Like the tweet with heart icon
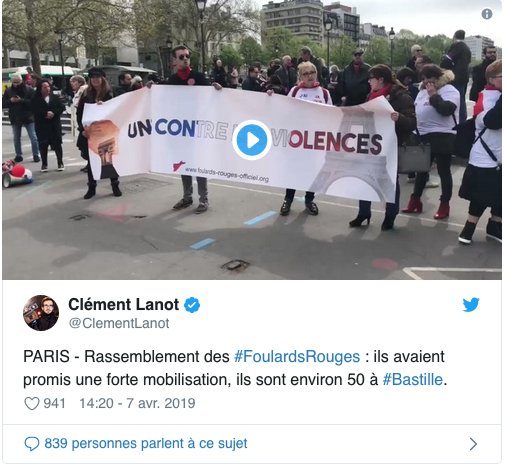 32,403
